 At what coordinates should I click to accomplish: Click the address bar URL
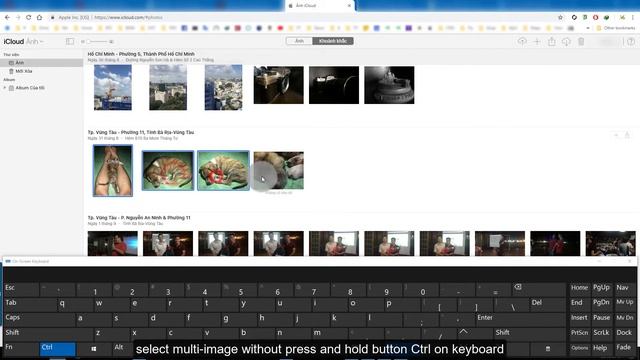click(128, 18)
